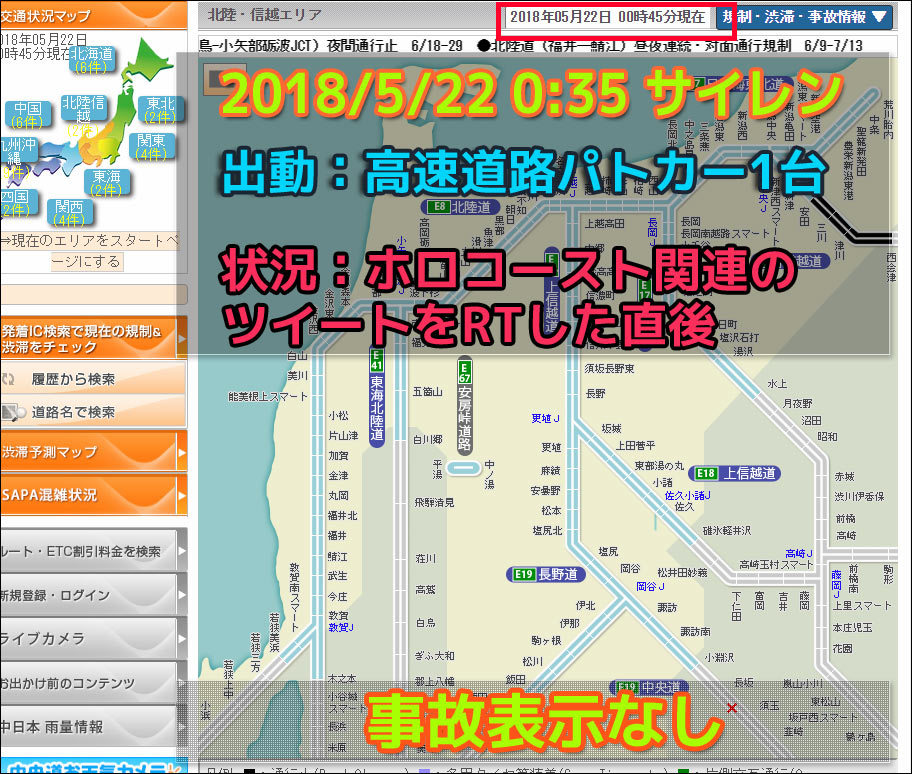Expand arrow on SAPA混雑状況 button
Image resolution: width=912 pixels, height=774 pixels.
tap(182, 495)
